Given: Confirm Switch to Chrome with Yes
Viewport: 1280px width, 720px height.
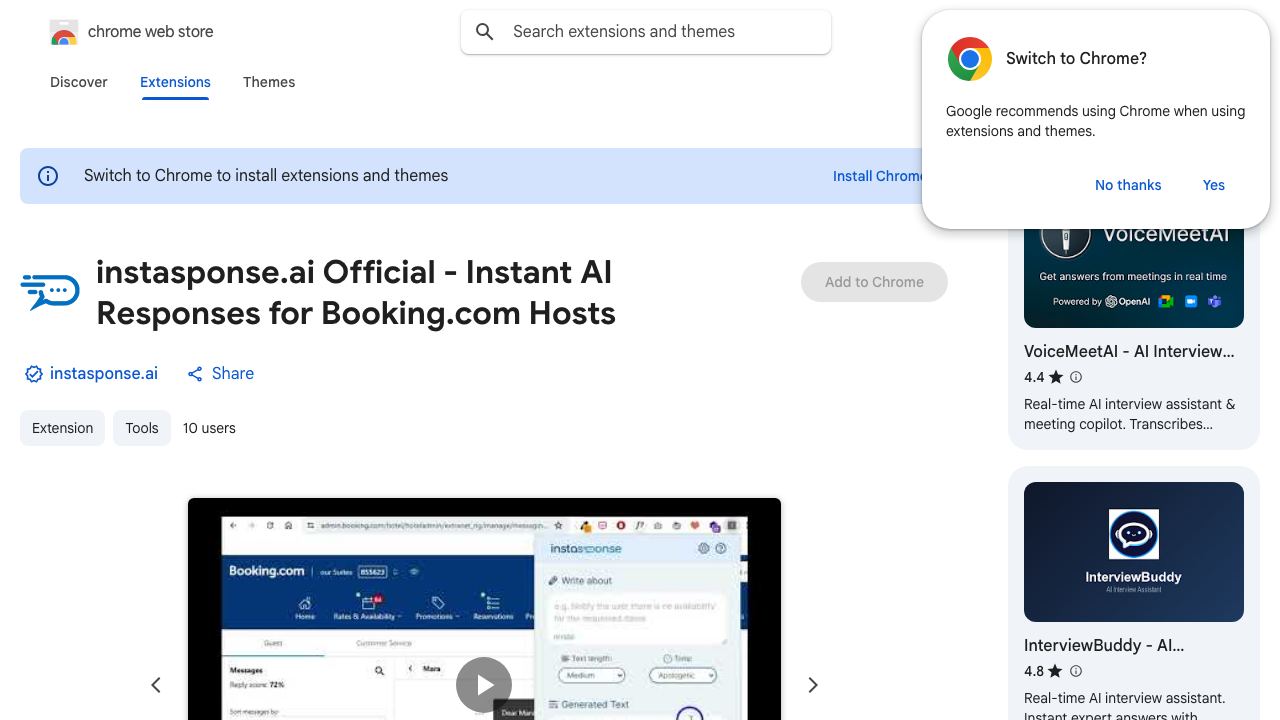Looking at the screenshot, I should tap(1214, 185).
